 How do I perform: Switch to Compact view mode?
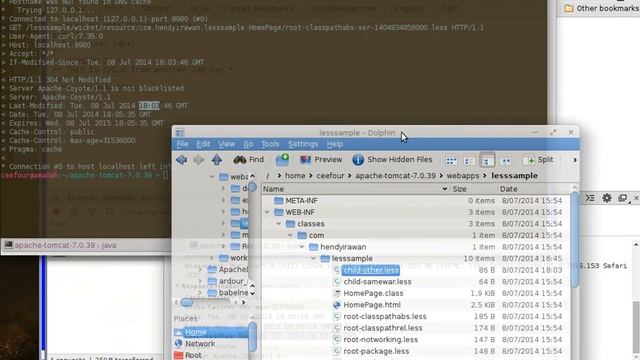tap(469, 160)
